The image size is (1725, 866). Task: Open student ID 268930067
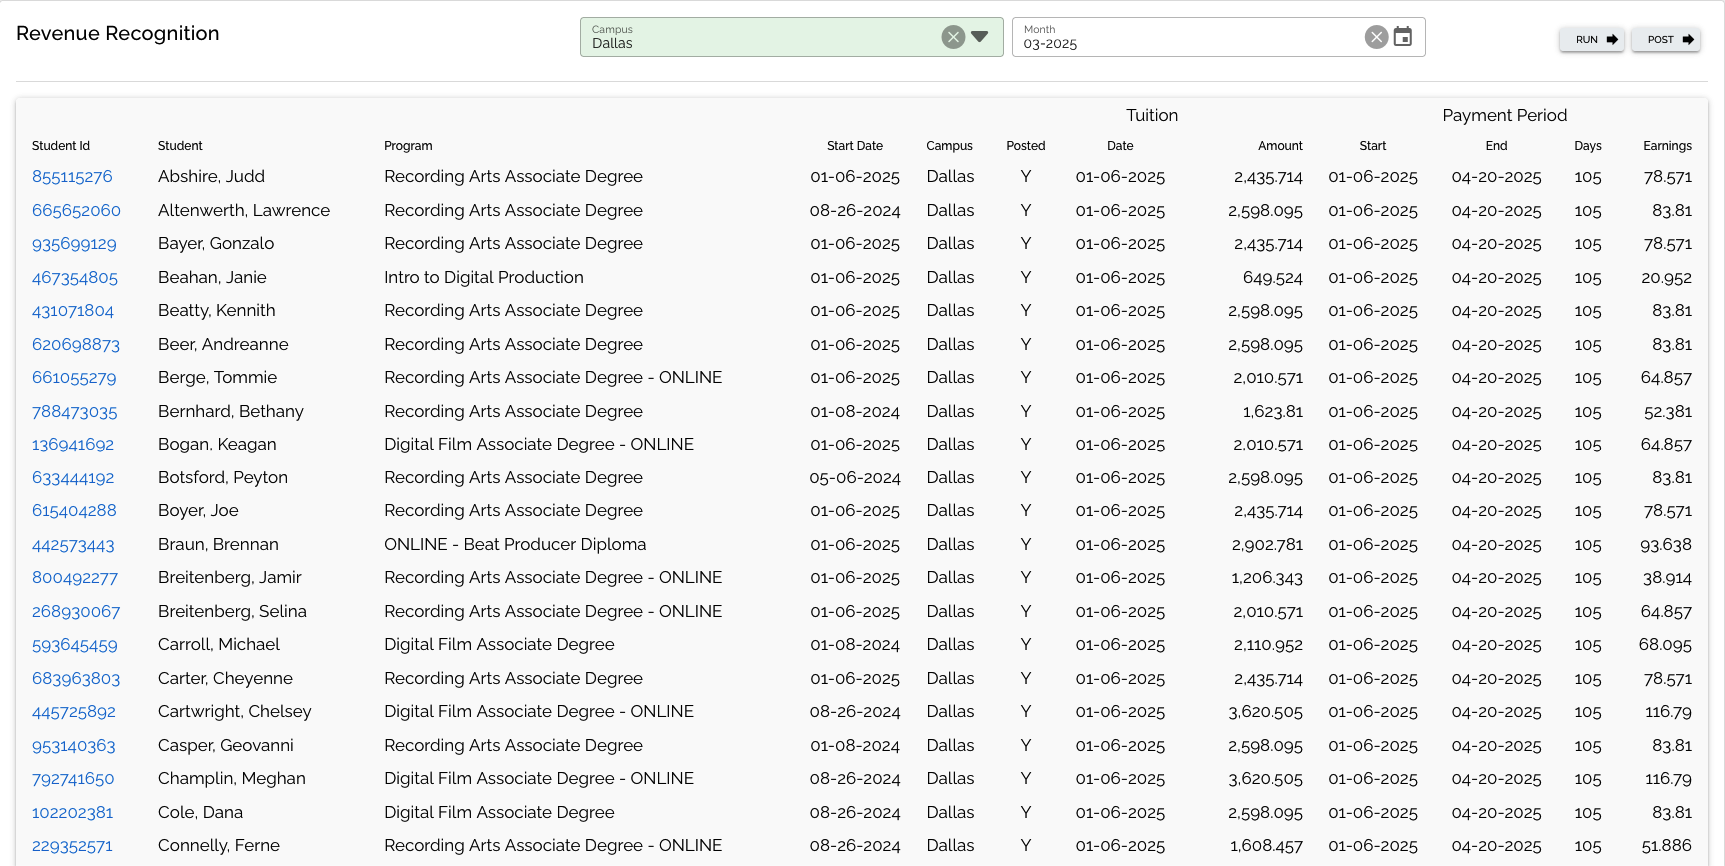point(76,612)
